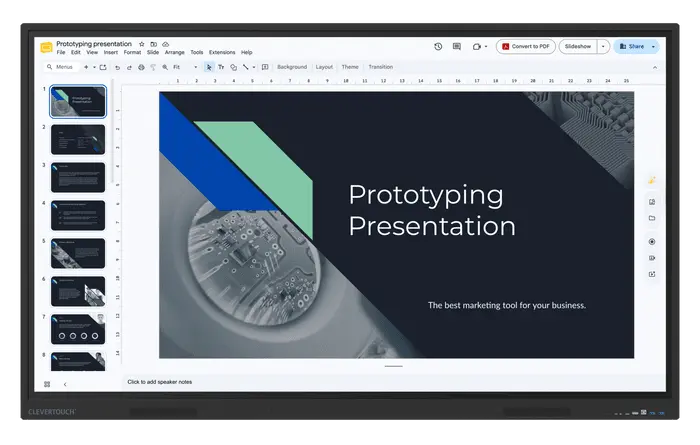
Task: Open the grid view icon at bottom left
Action: click(x=47, y=384)
